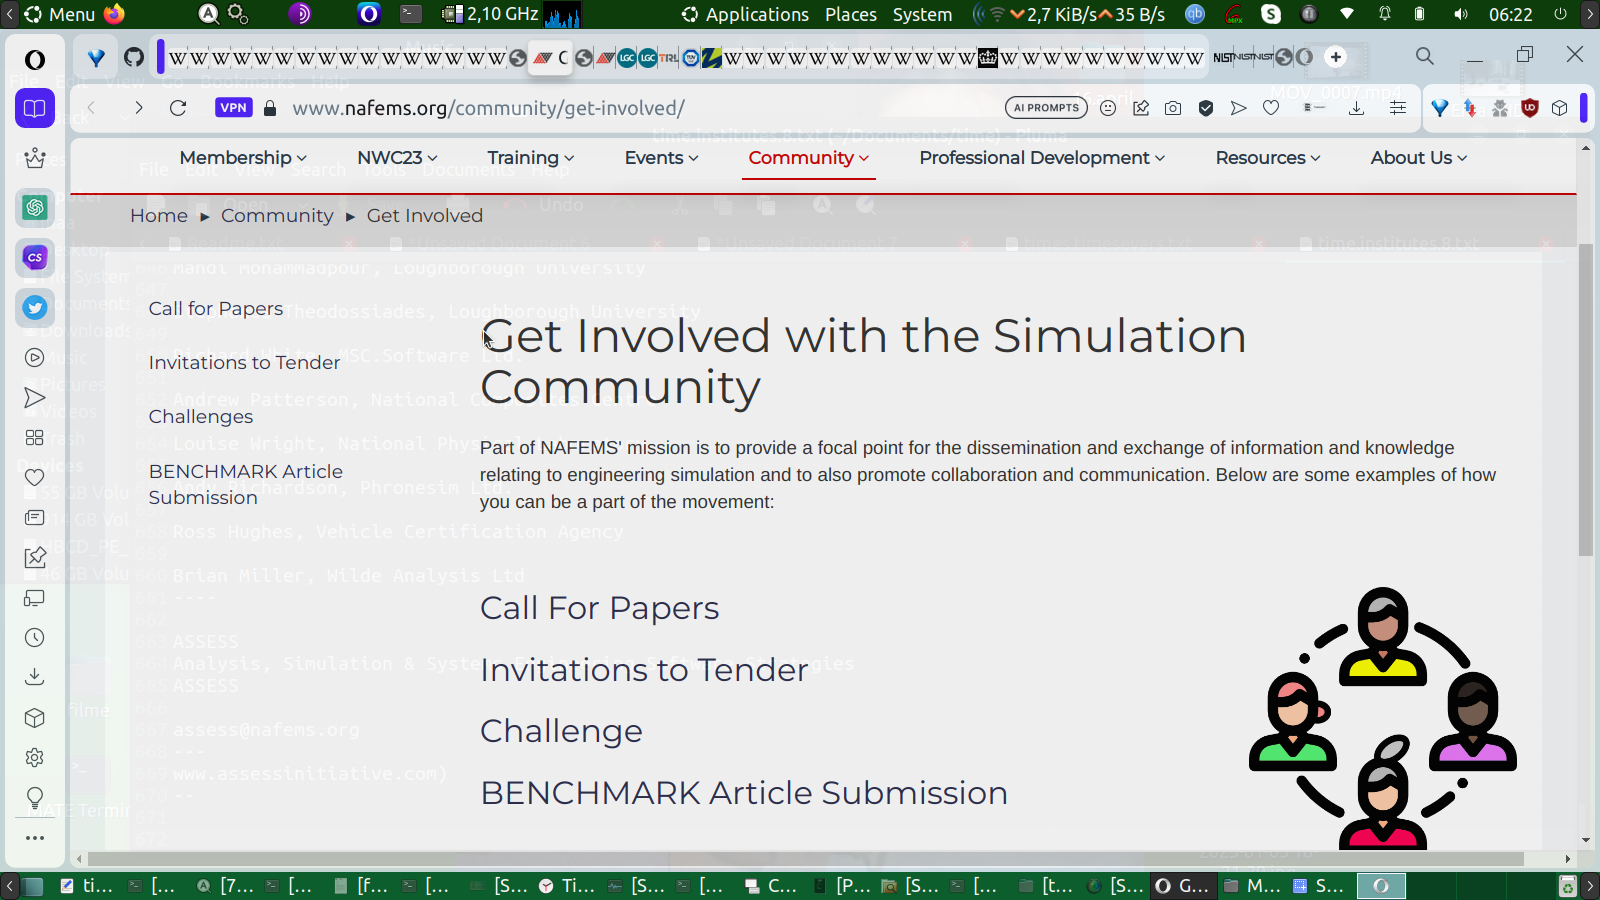Click the Challenge heading link
The width and height of the screenshot is (1600, 900).
click(x=561, y=732)
